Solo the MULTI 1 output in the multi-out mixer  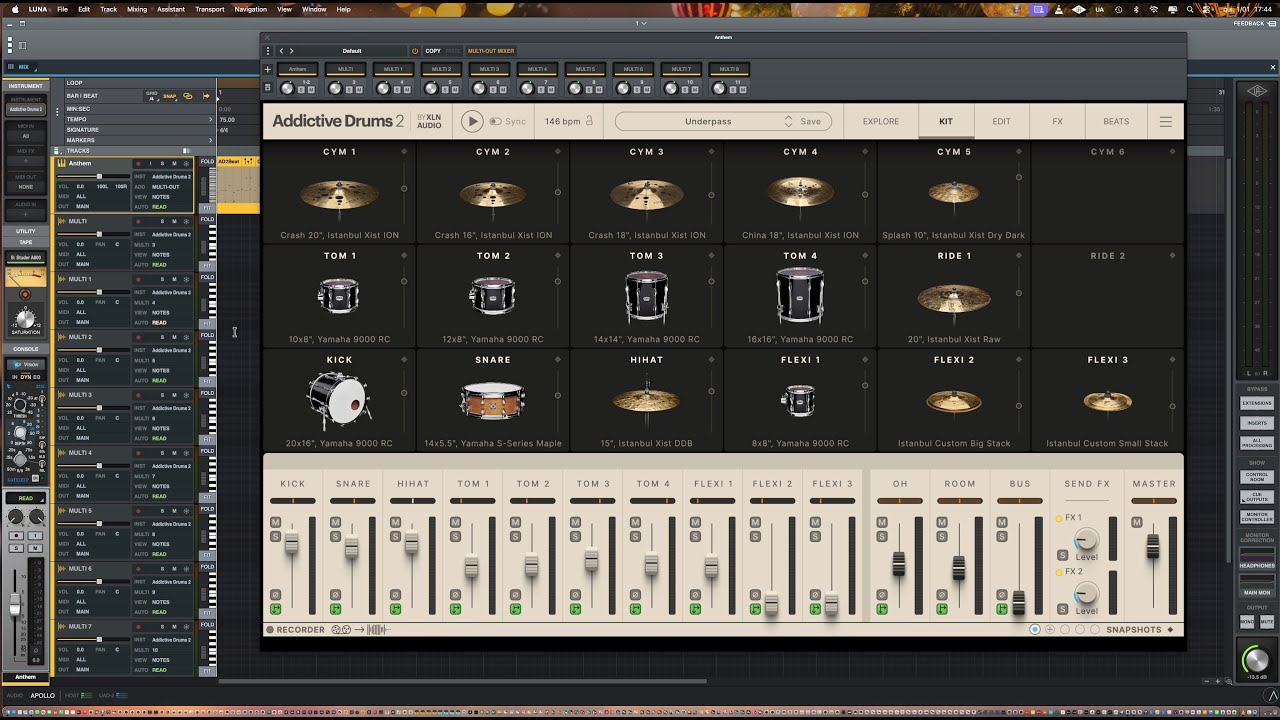pos(399,90)
